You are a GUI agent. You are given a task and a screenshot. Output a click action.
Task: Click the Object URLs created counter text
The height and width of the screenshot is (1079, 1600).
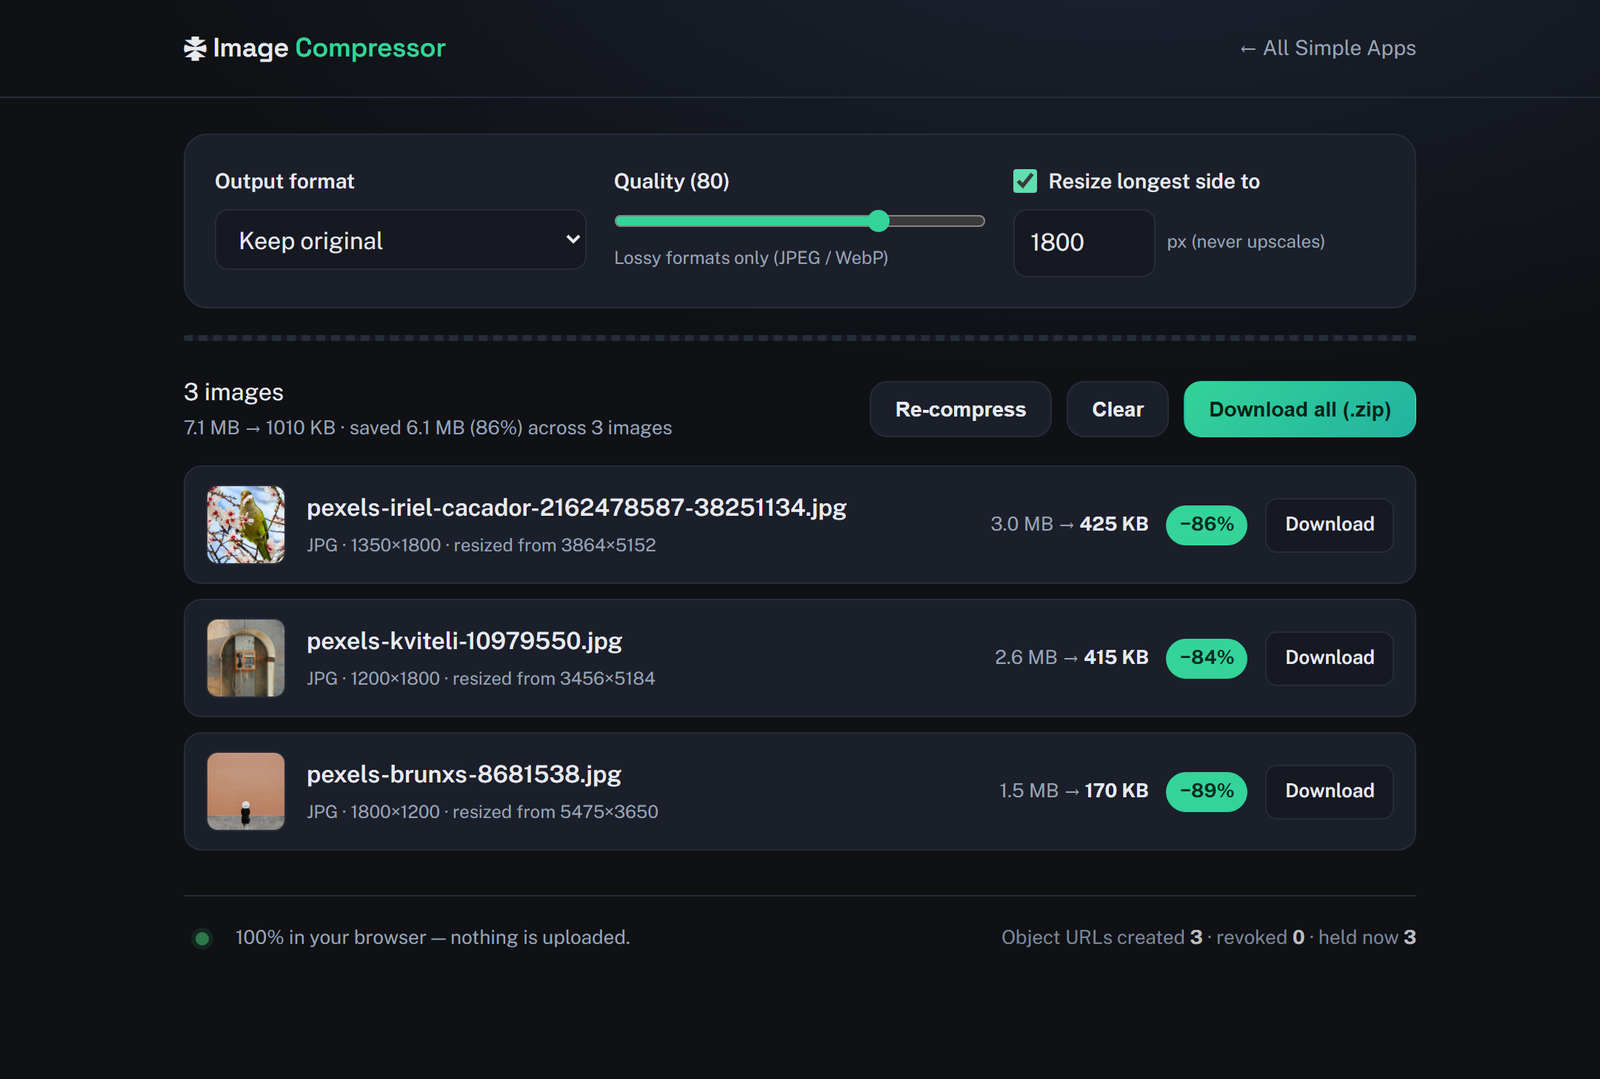click(1208, 938)
